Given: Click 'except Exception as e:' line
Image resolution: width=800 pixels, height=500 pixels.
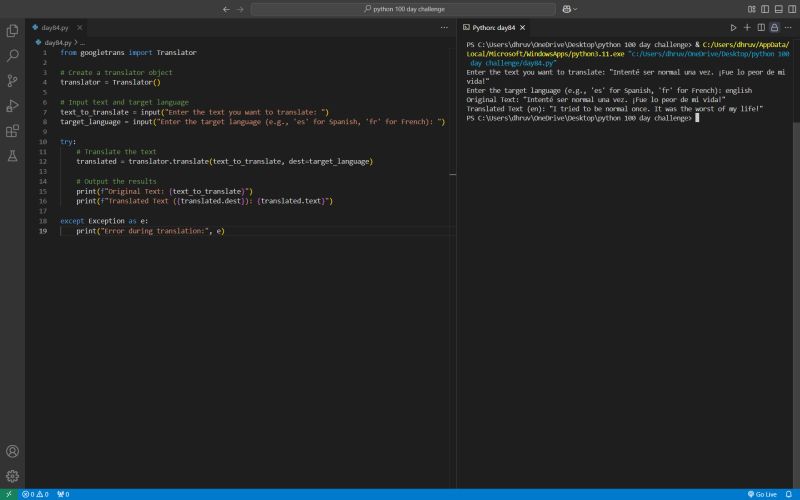Looking at the screenshot, I should click(104, 221).
